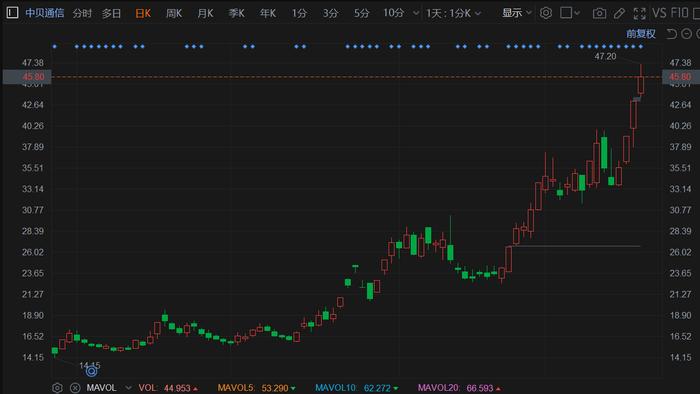Zoom out chart with minus circle icon
The height and width of the screenshot is (394, 700).
pyautogui.click(x=687, y=33)
